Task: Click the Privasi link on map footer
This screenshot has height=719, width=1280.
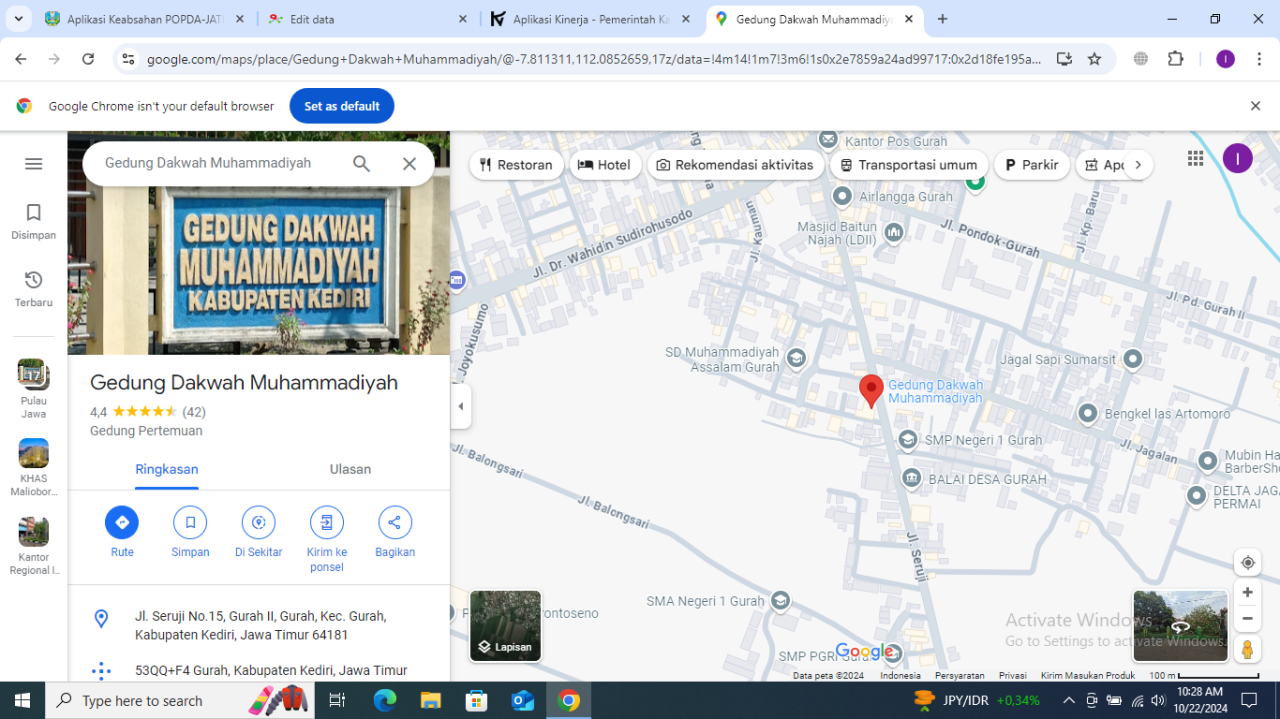Action: pyautogui.click(x=1012, y=676)
